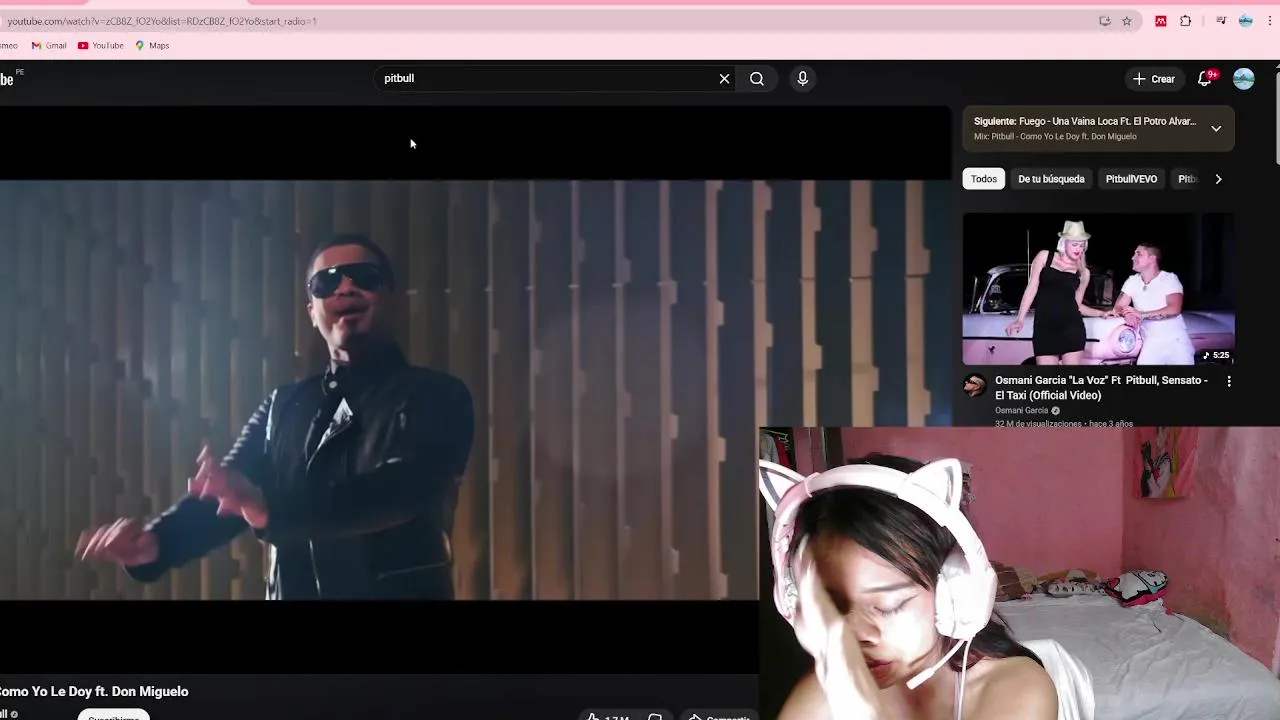Select the PitbullVEVO filter chip
1280x720 pixels.
click(x=1131, y=179)
